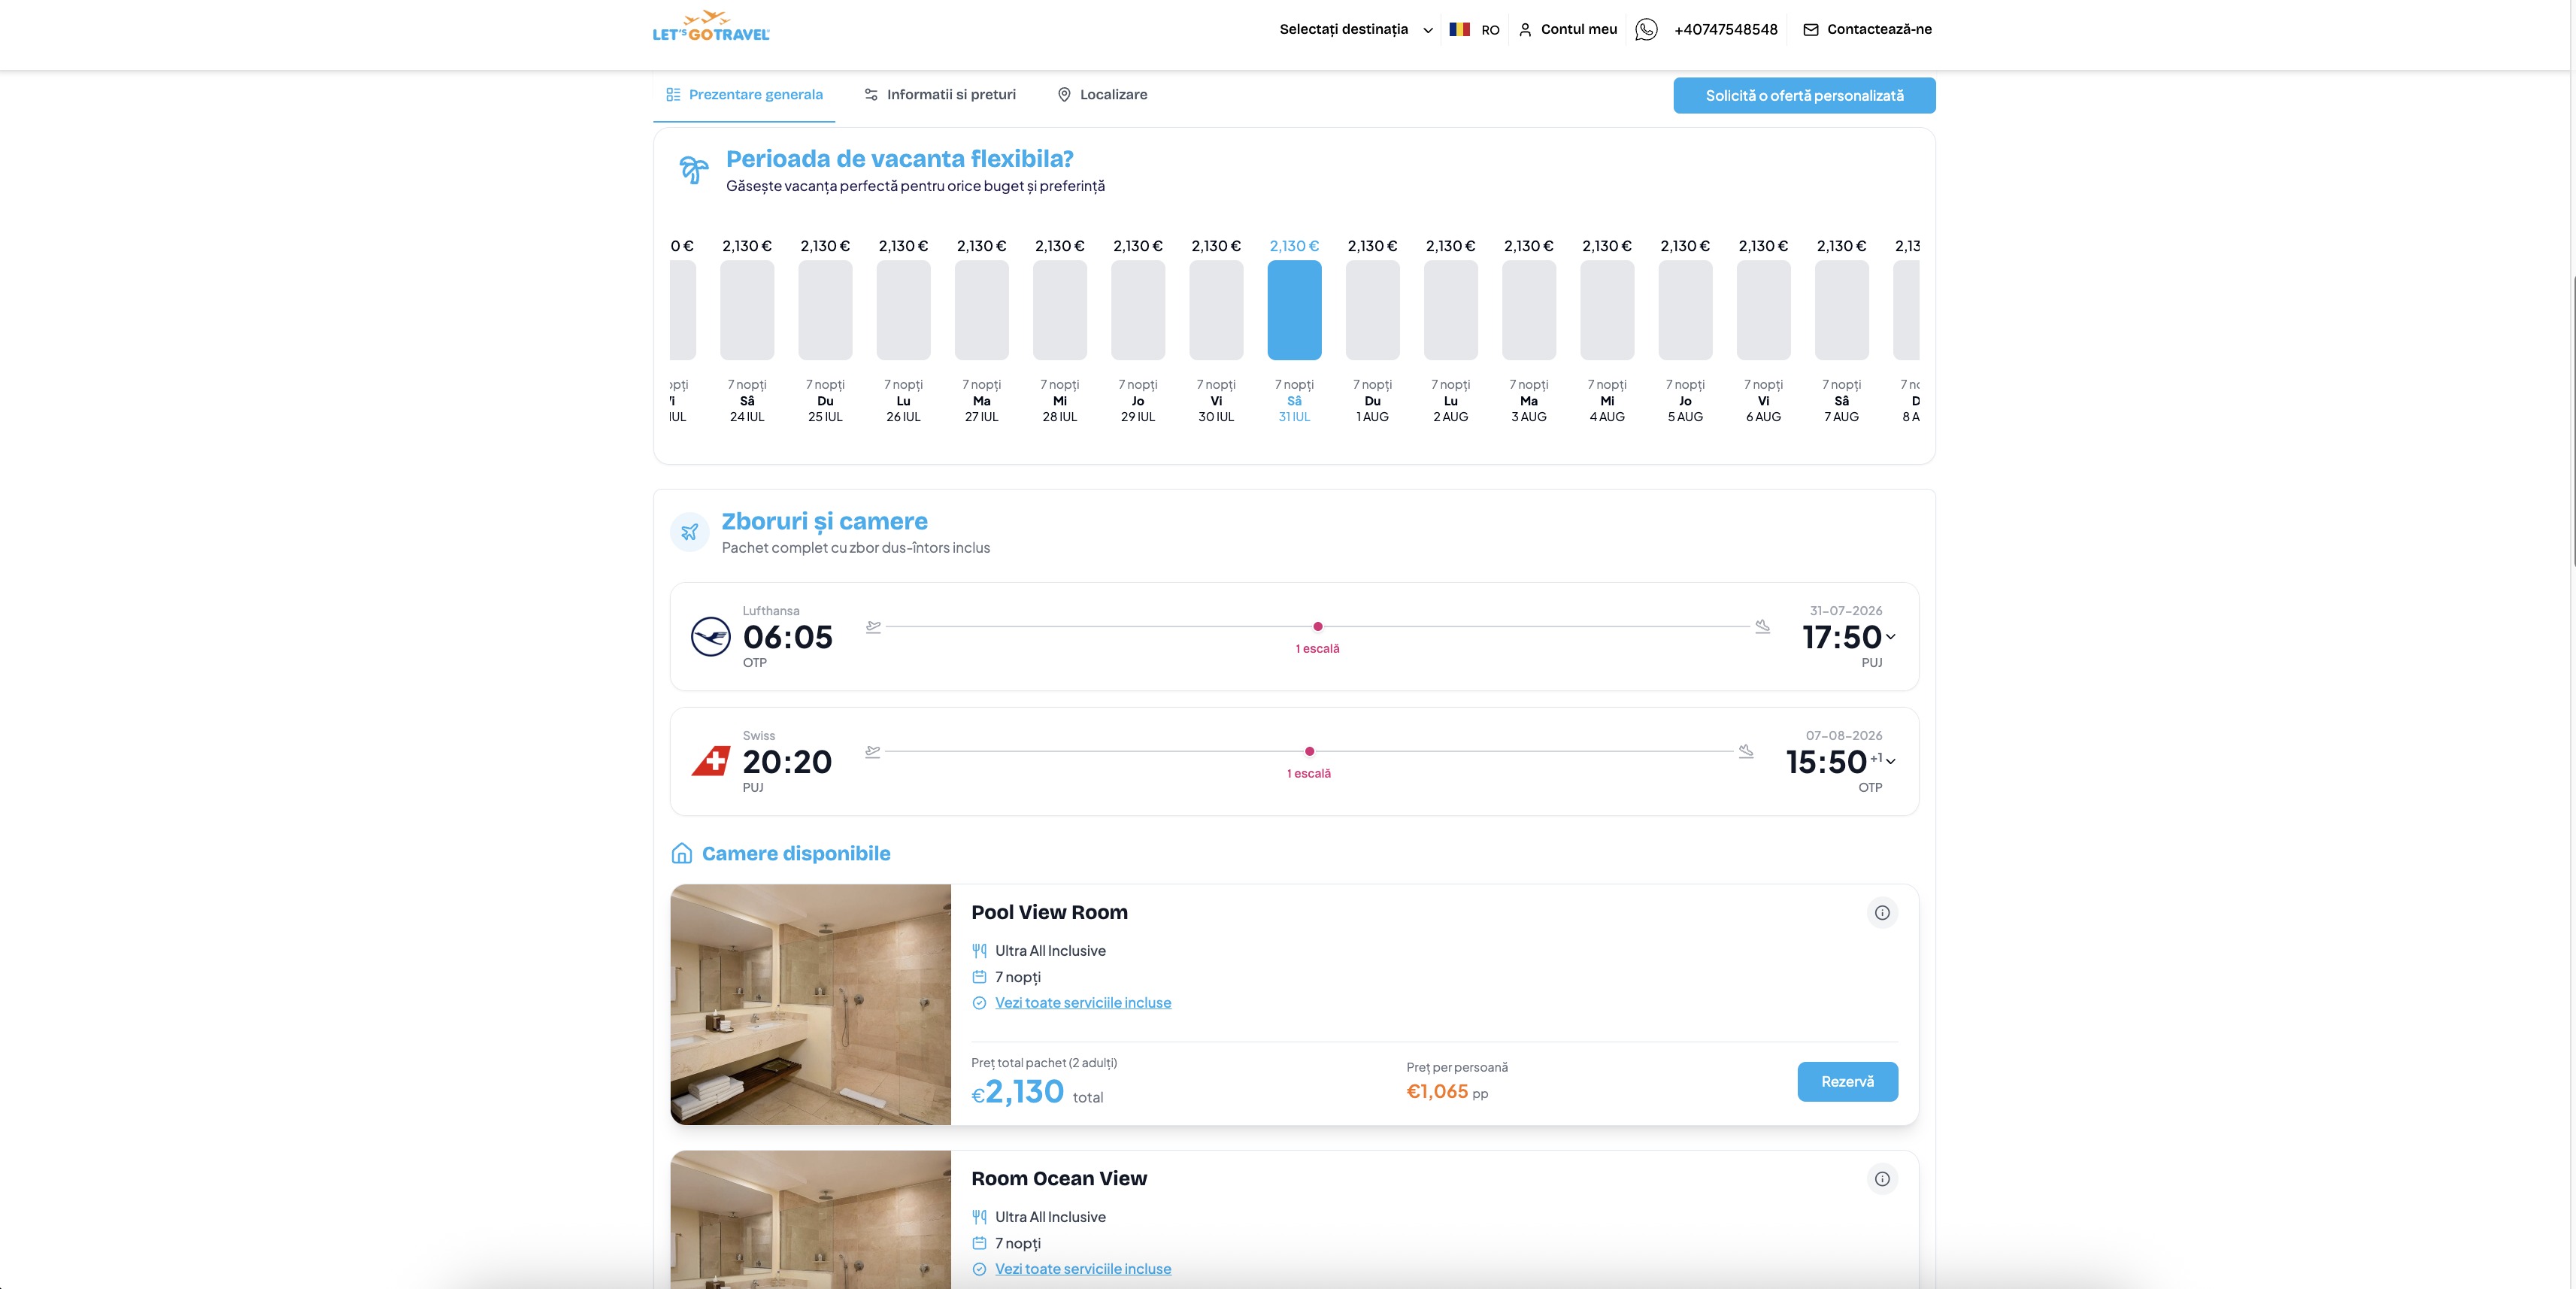Click the info icon for Room Ocean View
2576x1289 pixels.
[x=1882, y=1179]
